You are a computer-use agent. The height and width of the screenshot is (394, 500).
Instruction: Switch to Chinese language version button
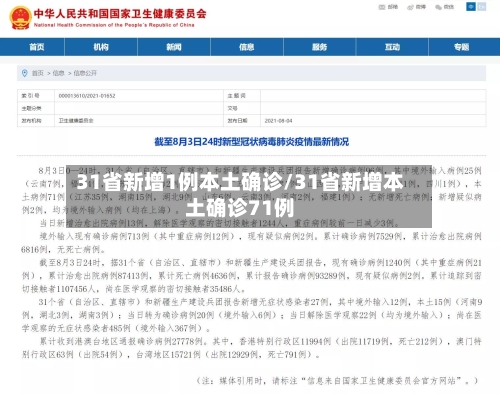coord(471,7)
